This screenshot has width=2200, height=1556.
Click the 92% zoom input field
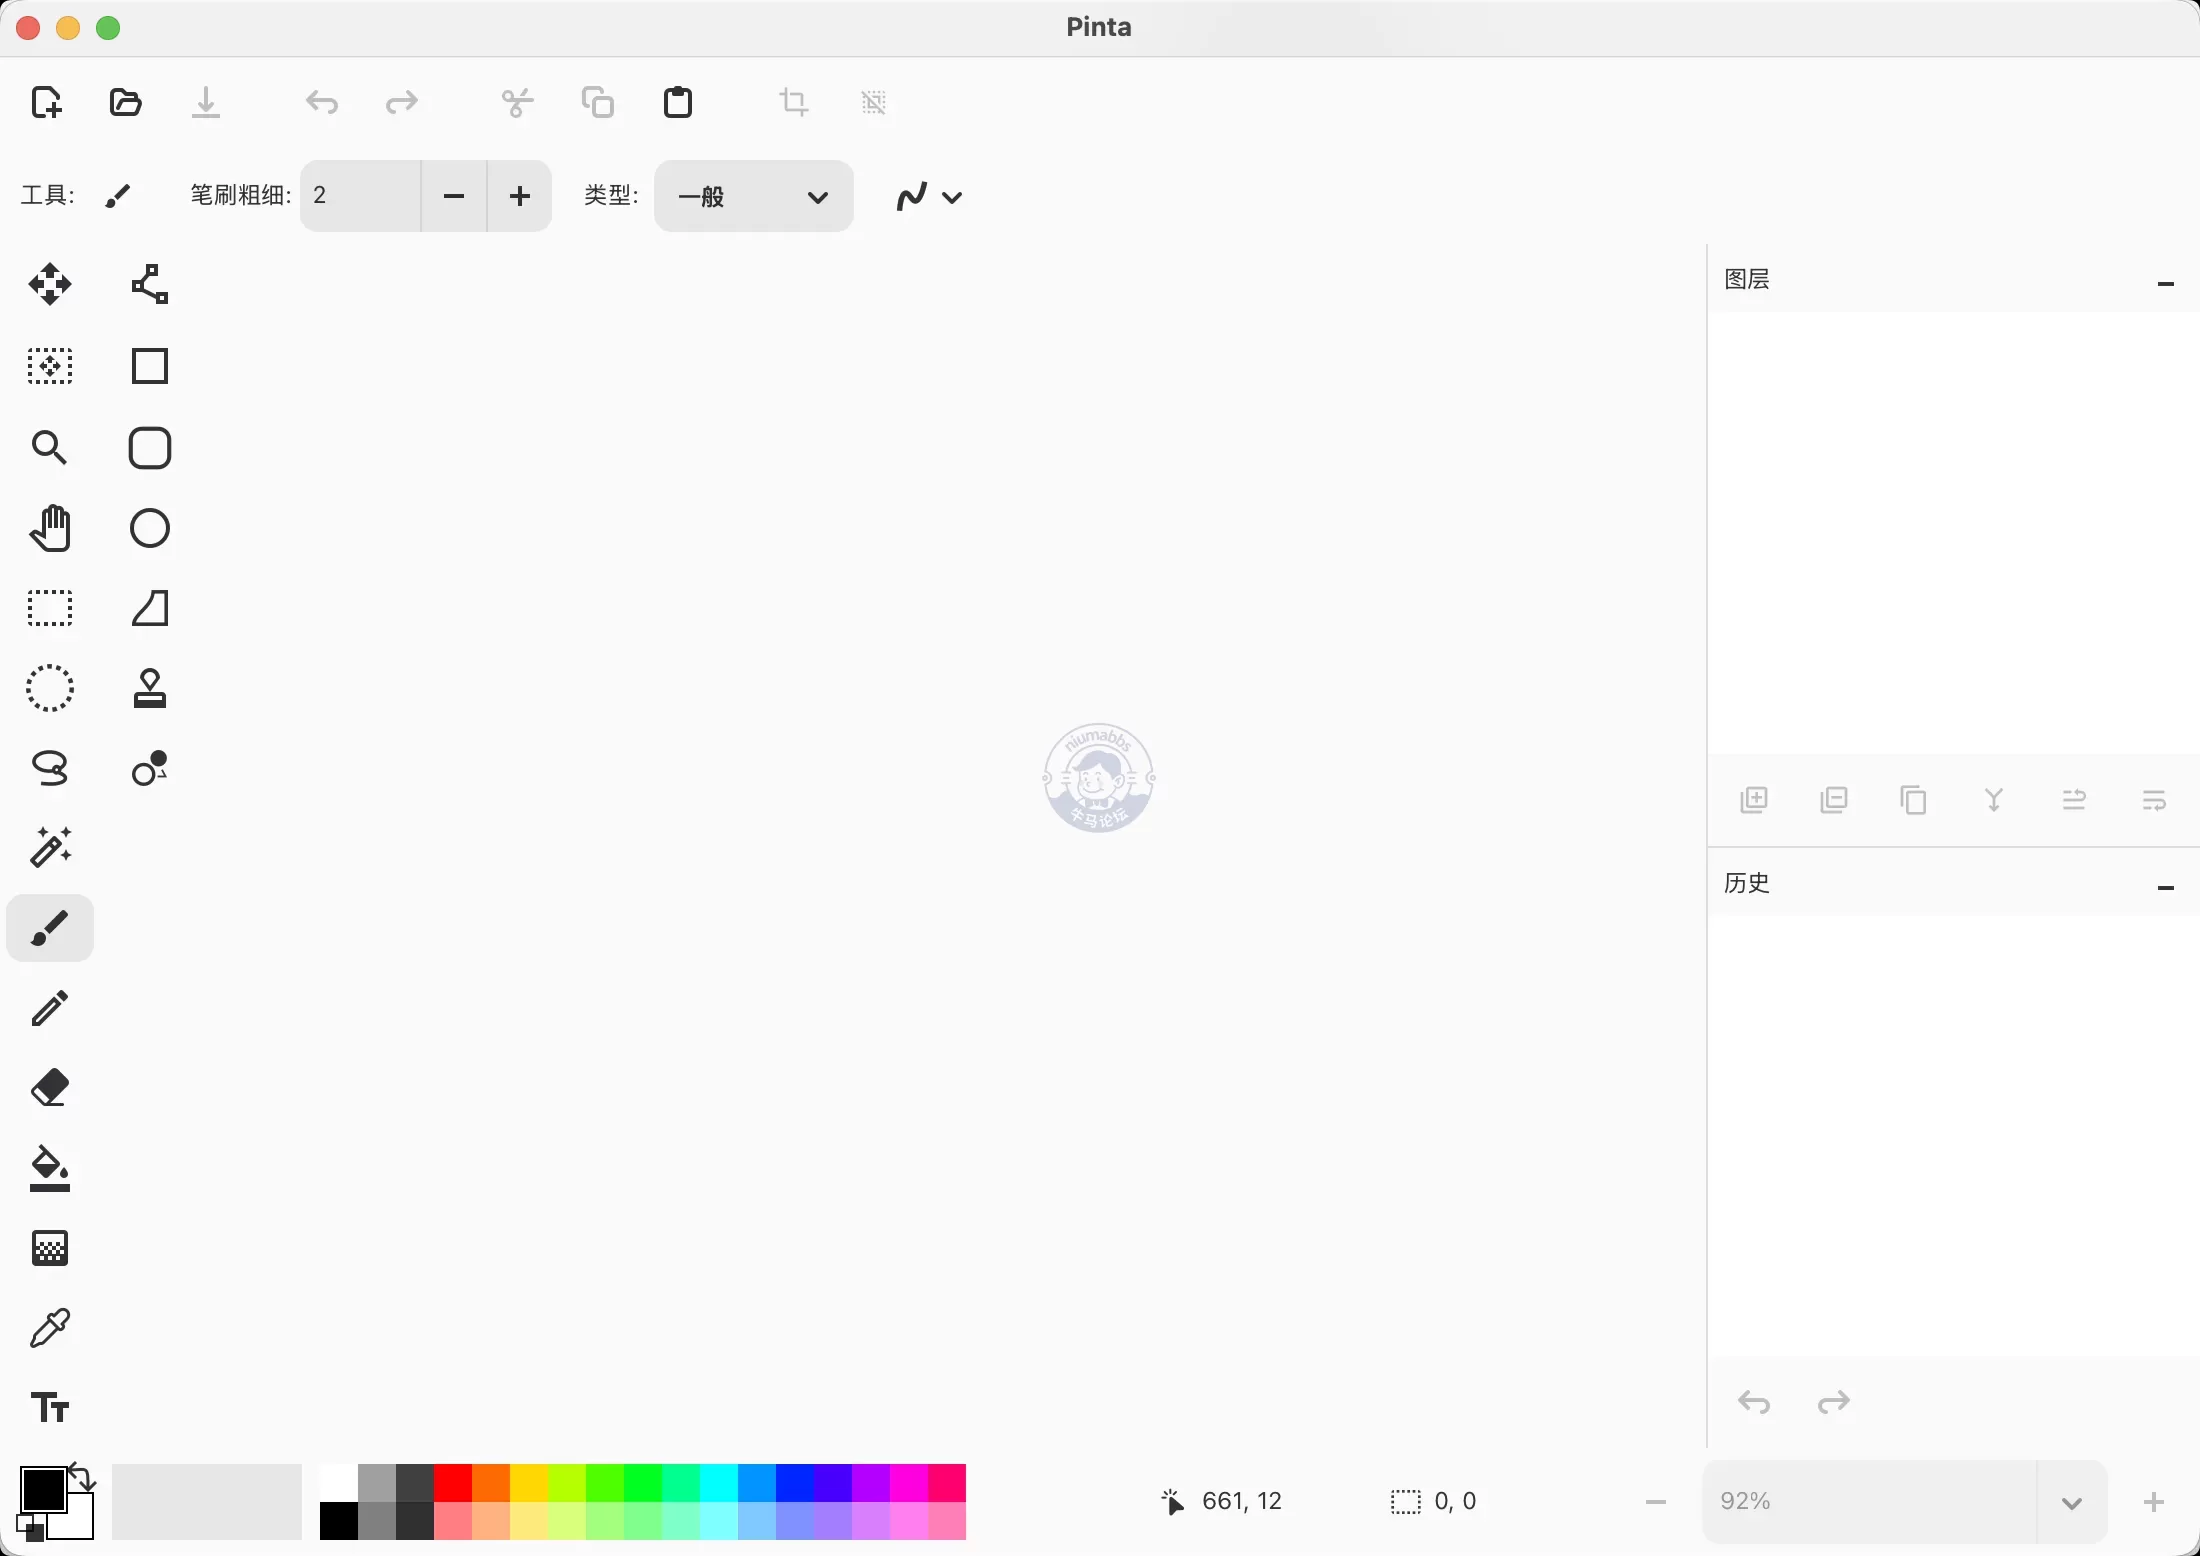tap(1870, 1502)
